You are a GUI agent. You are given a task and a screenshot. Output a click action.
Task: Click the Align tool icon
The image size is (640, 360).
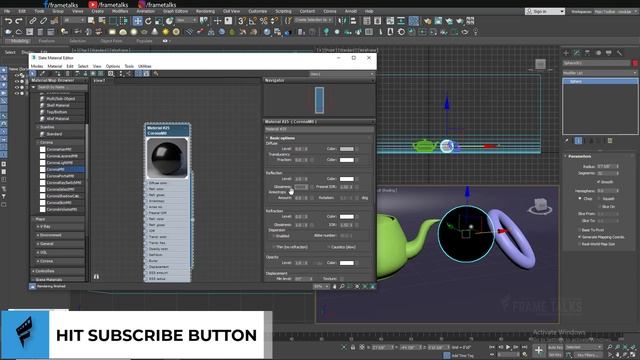(353, 21)
